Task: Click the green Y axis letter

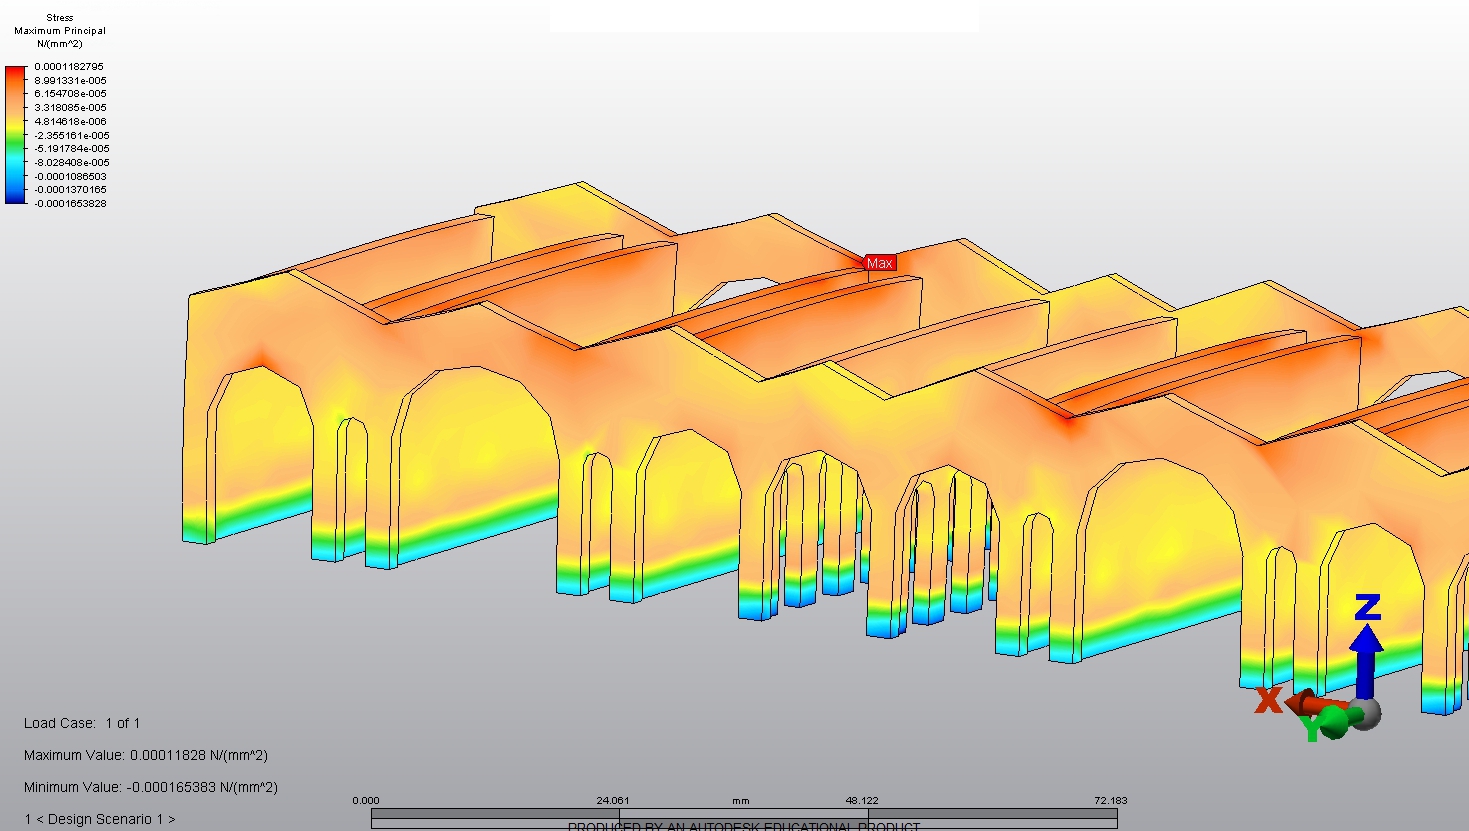Action: tap(1311, 729)
